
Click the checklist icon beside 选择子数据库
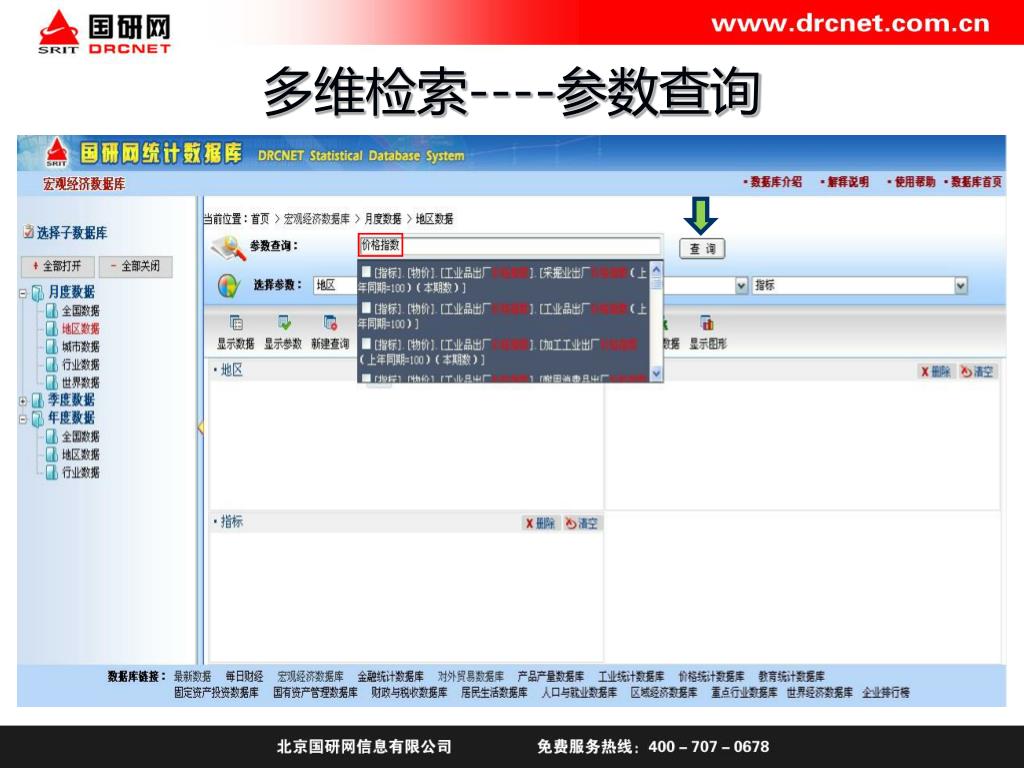tap(28, 231)
